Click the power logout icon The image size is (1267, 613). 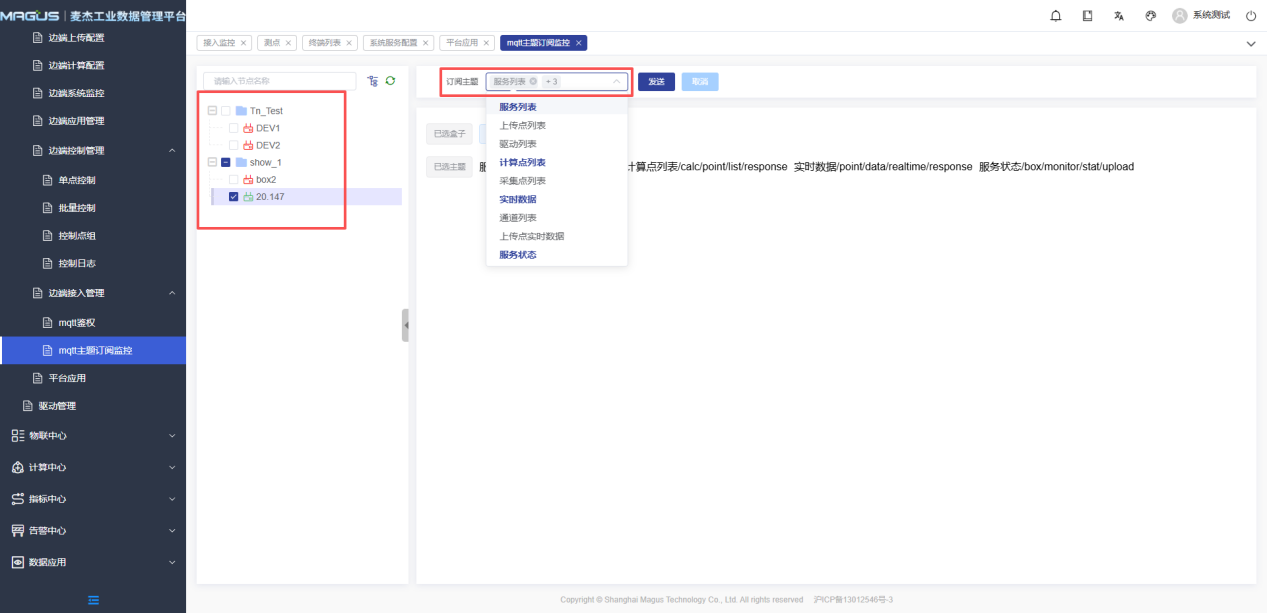pos(1250,16)
